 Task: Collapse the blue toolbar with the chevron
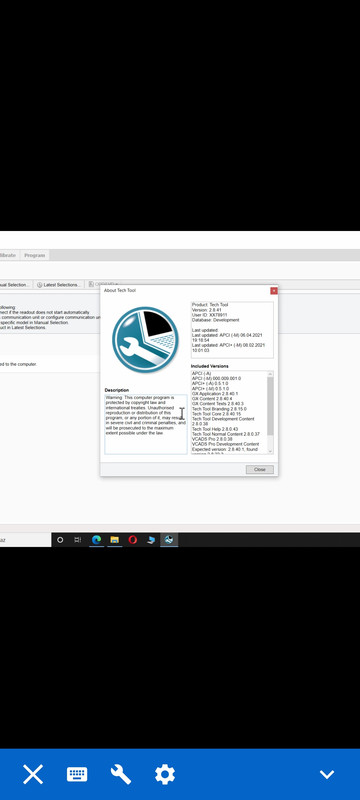(327, 774)
